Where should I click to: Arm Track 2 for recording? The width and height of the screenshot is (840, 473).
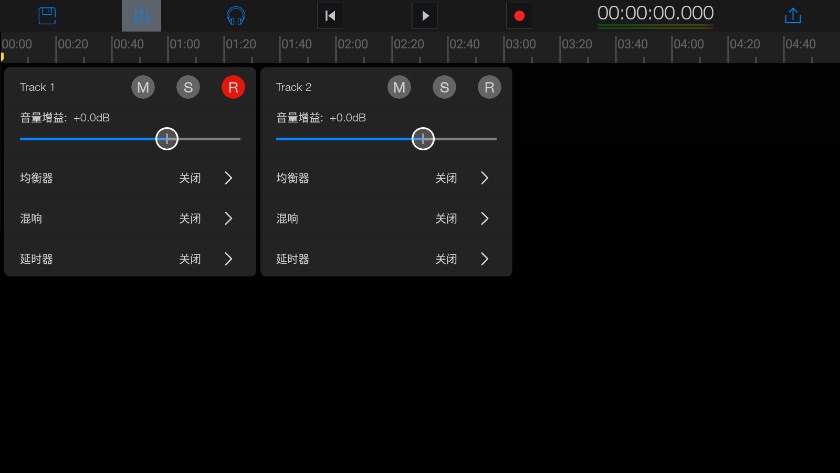coord(489,87)
